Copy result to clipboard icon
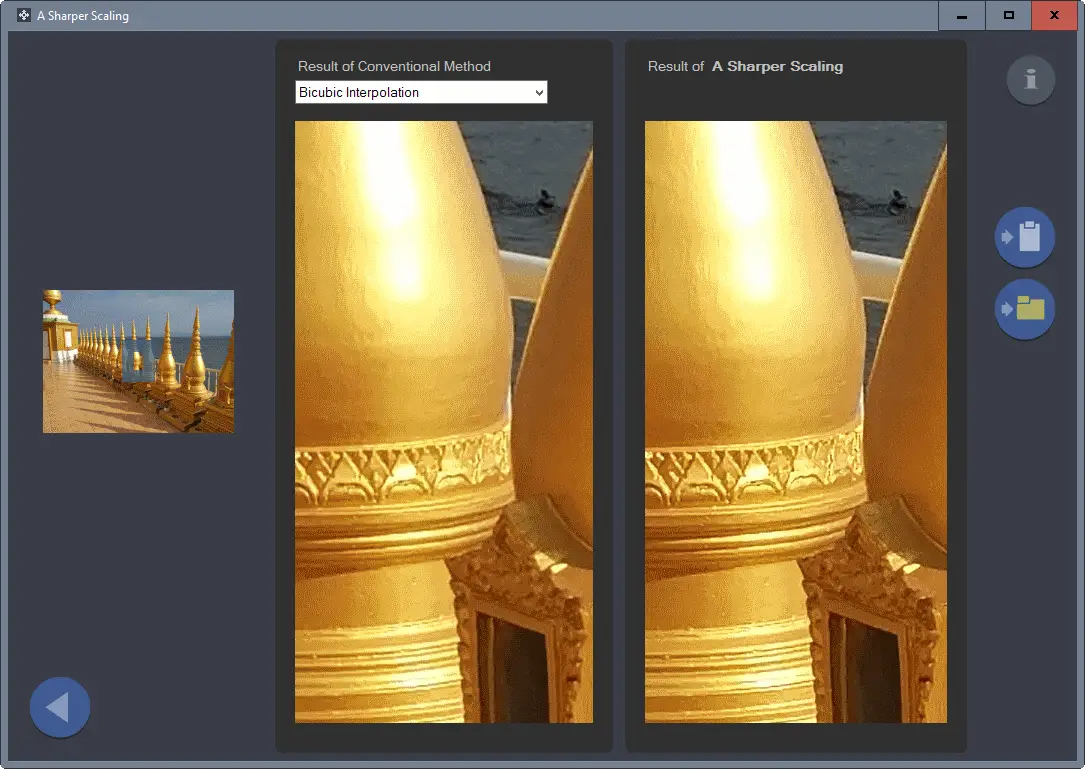 click(1025, 237)
